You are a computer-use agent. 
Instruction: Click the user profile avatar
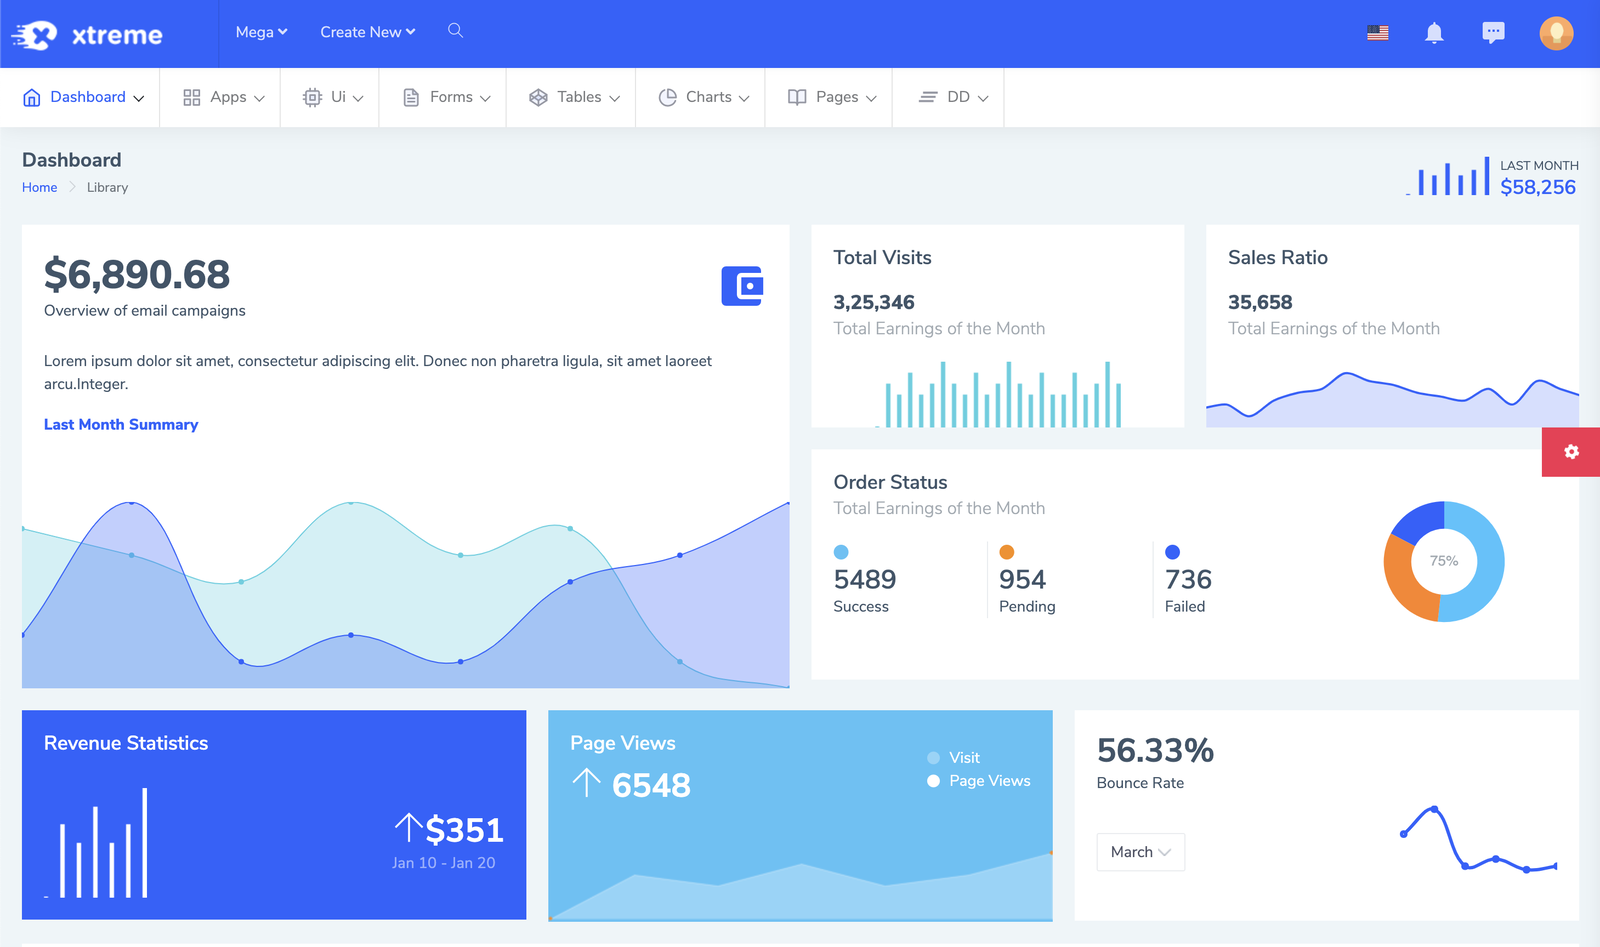pyautogui.click(x=1556, y=33)
